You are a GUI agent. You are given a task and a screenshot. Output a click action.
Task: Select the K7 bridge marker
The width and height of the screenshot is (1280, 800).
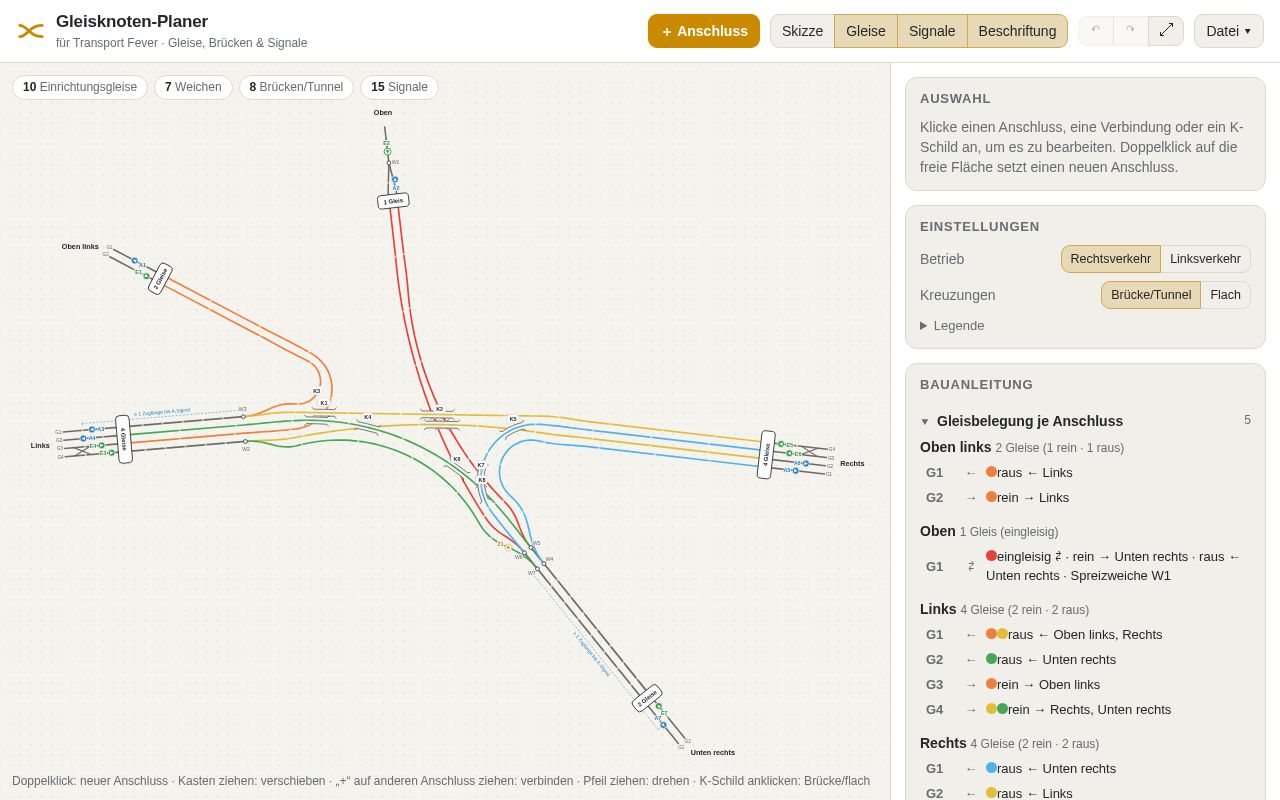(x=481, y=465)
